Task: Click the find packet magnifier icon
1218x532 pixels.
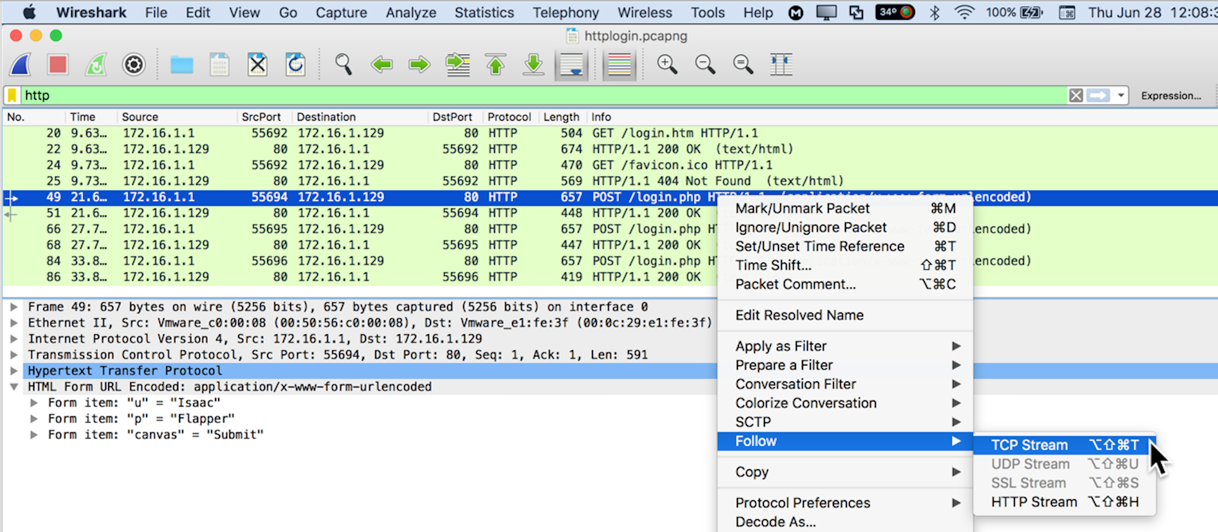Action: [x=343, y=65]
